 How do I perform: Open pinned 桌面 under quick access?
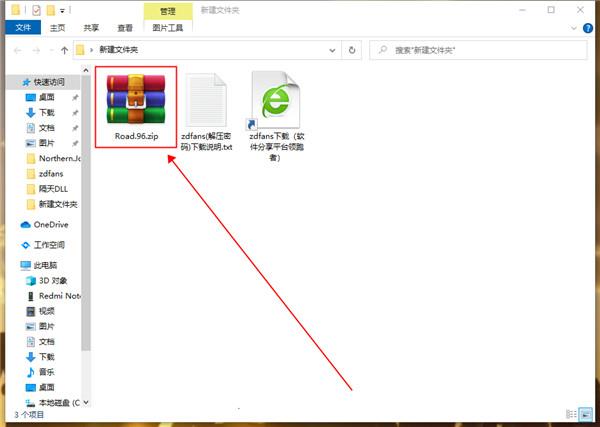coord(47,97)
